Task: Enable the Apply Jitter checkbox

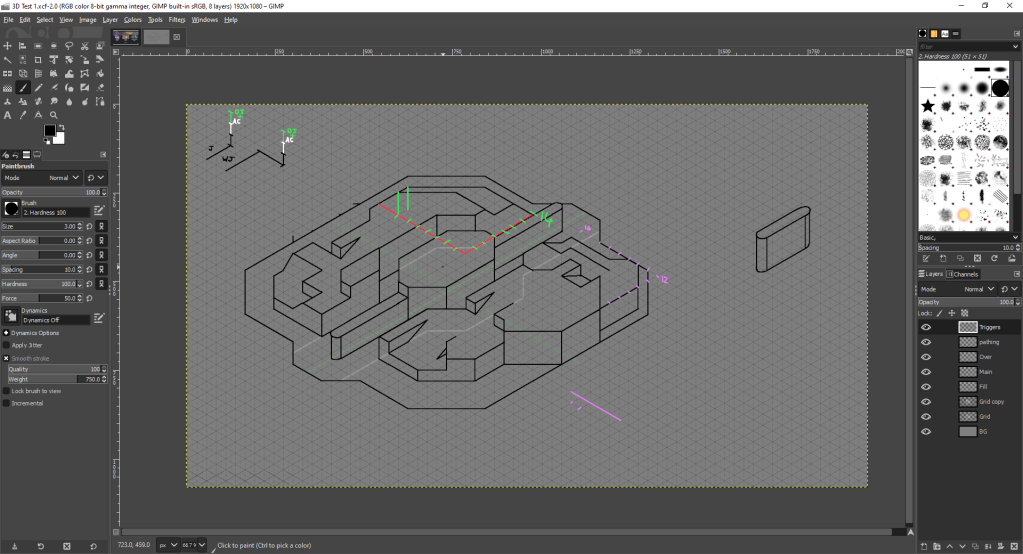Action: (x=6, y=344)
